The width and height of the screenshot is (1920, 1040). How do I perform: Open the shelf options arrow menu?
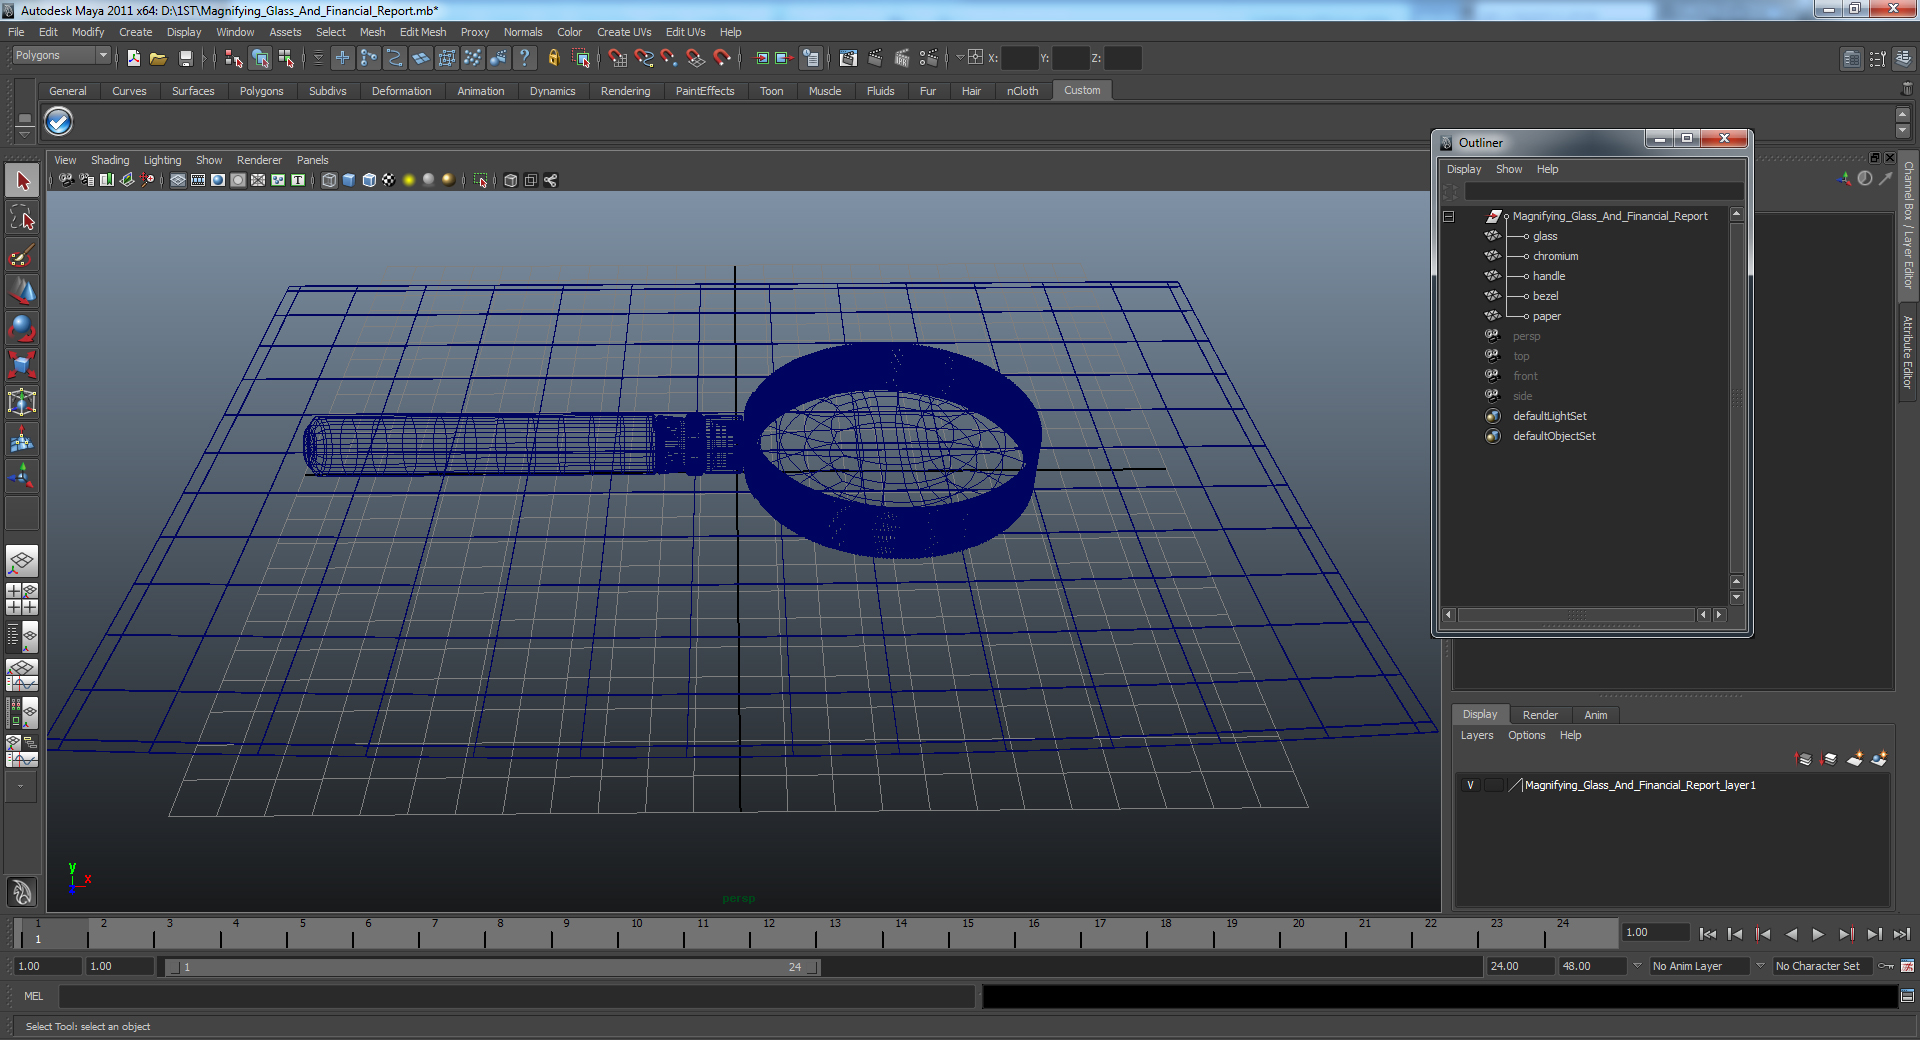pyautogui.click(x=24, y=133)
